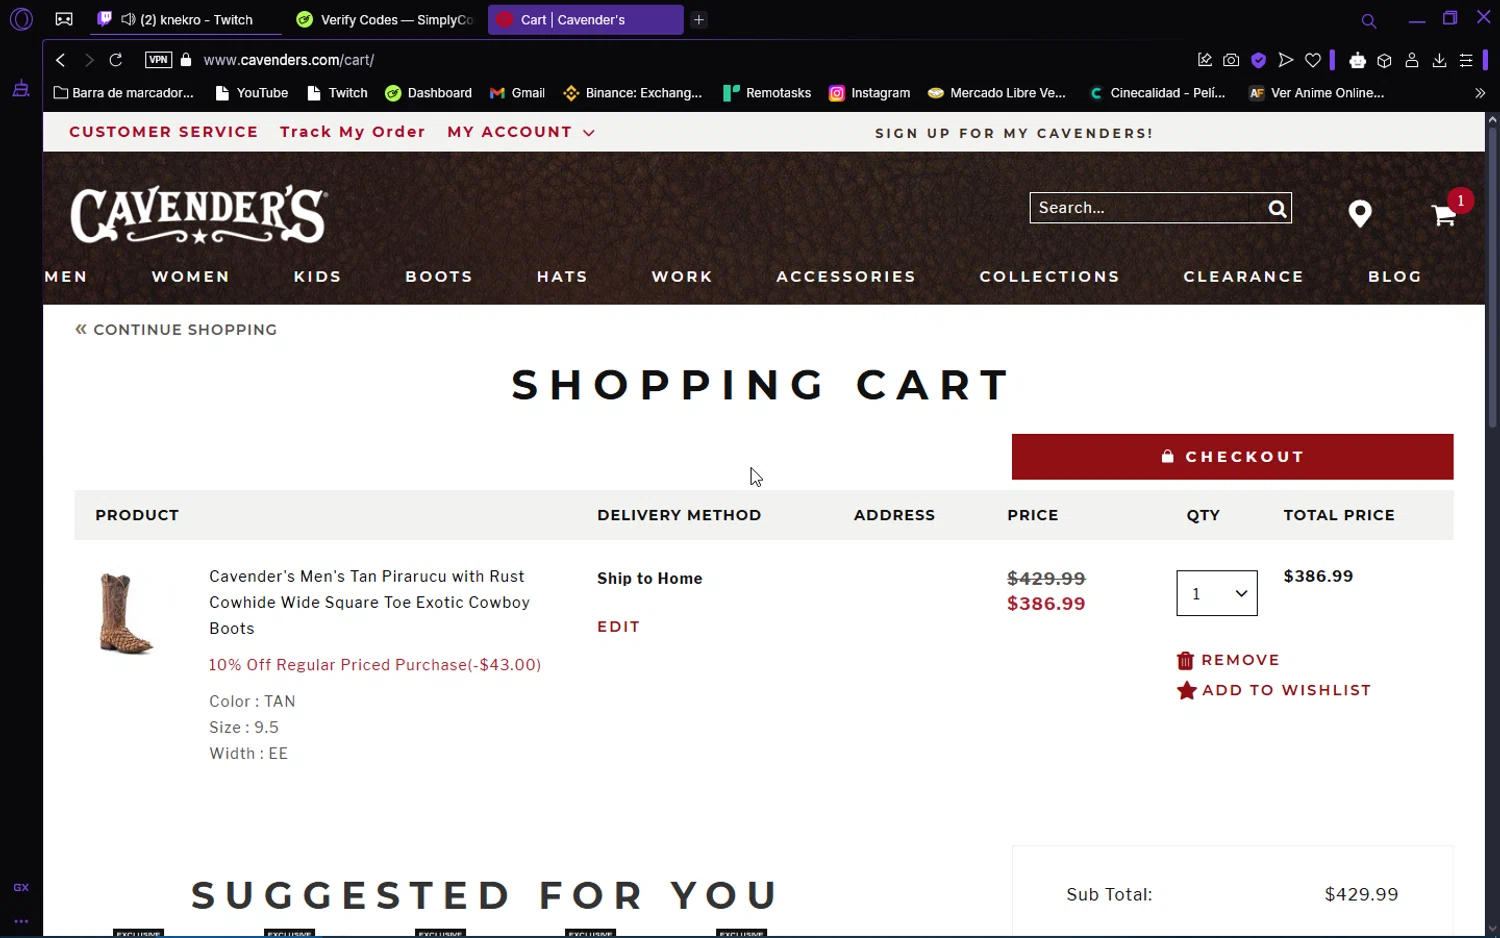Screen dimensions: 1500x938
Task: Click the site padlock security icon
Action: point(186,60)
